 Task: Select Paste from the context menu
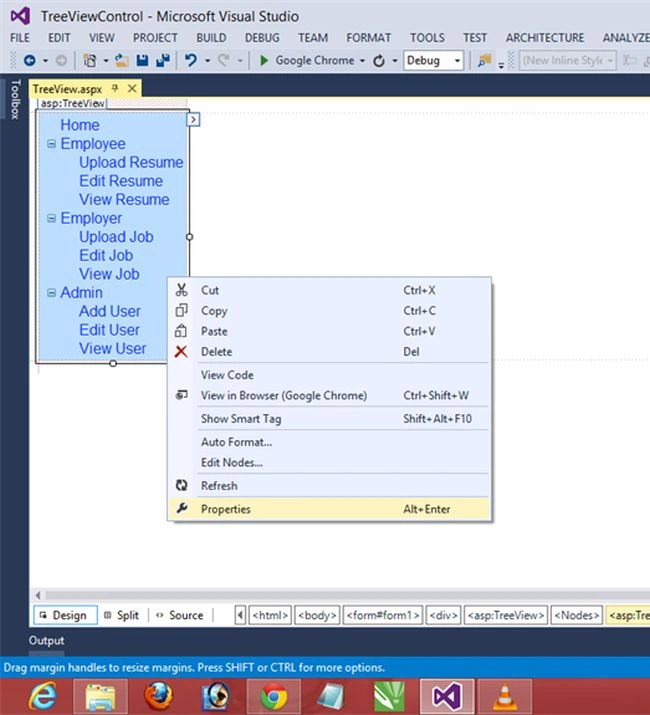[x=329, y=331]
